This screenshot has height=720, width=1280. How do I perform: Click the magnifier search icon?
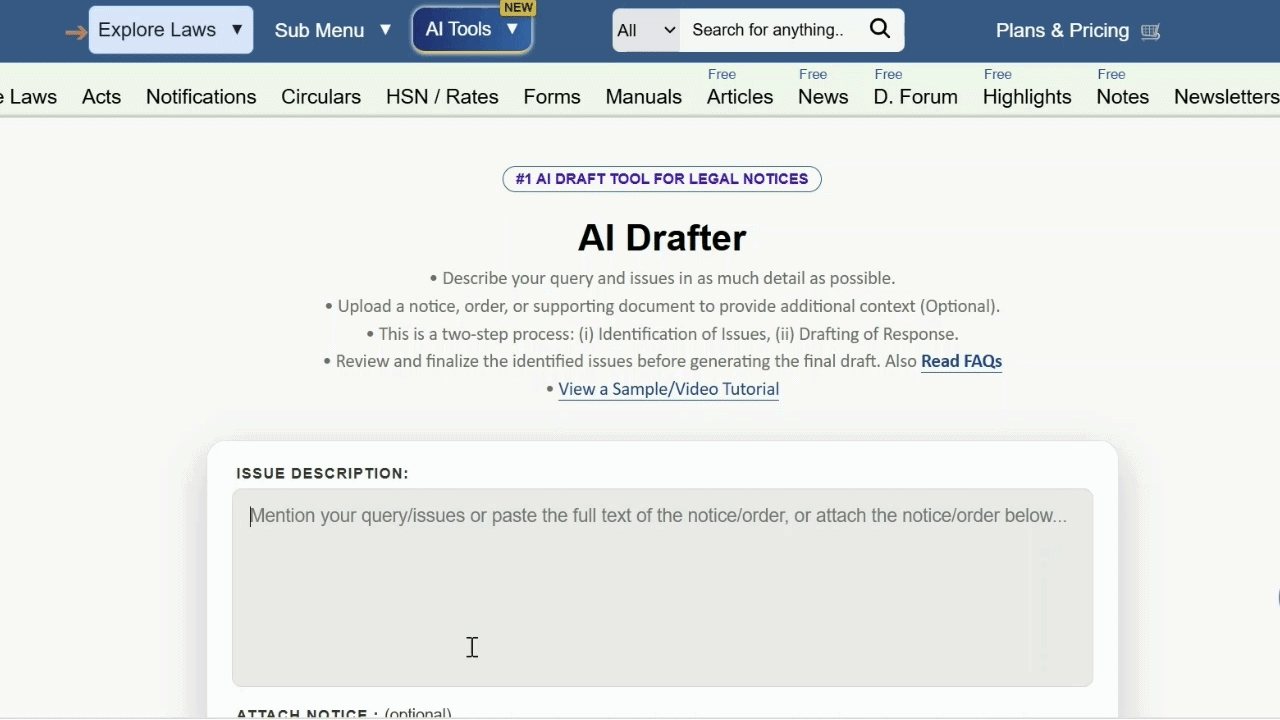(x=880, y=29)
